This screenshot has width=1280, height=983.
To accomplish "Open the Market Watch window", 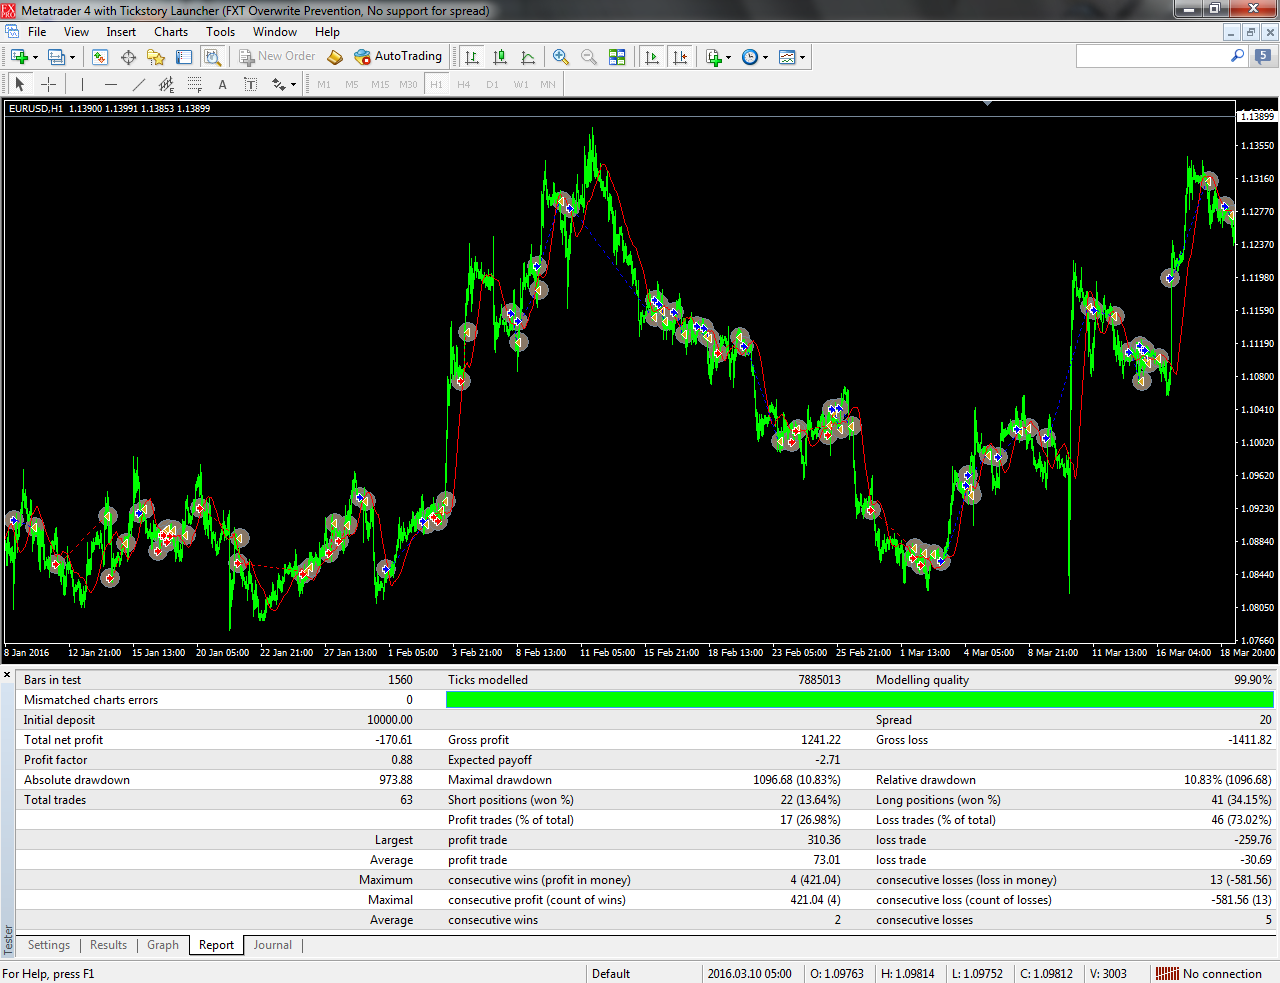I will click(x=100, y=57).
